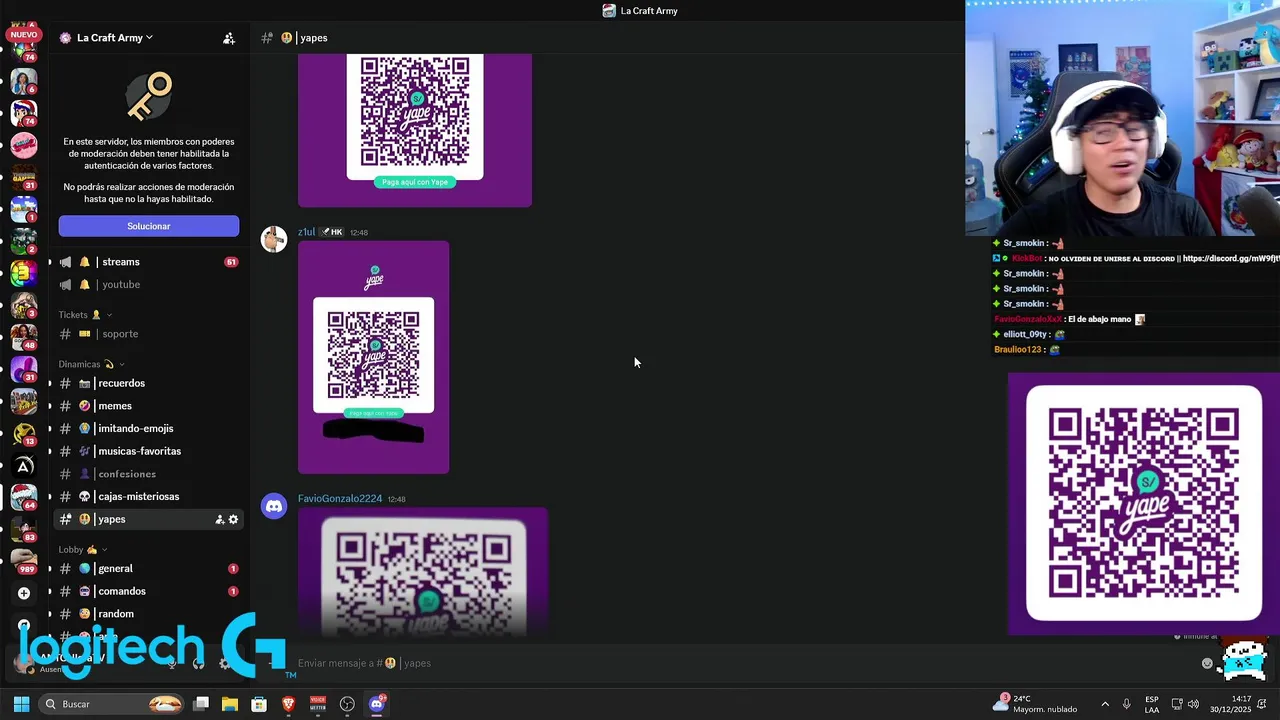Collapse the Dinamicas category
This screenshot has height=720, width=1280.
point(91,364)
